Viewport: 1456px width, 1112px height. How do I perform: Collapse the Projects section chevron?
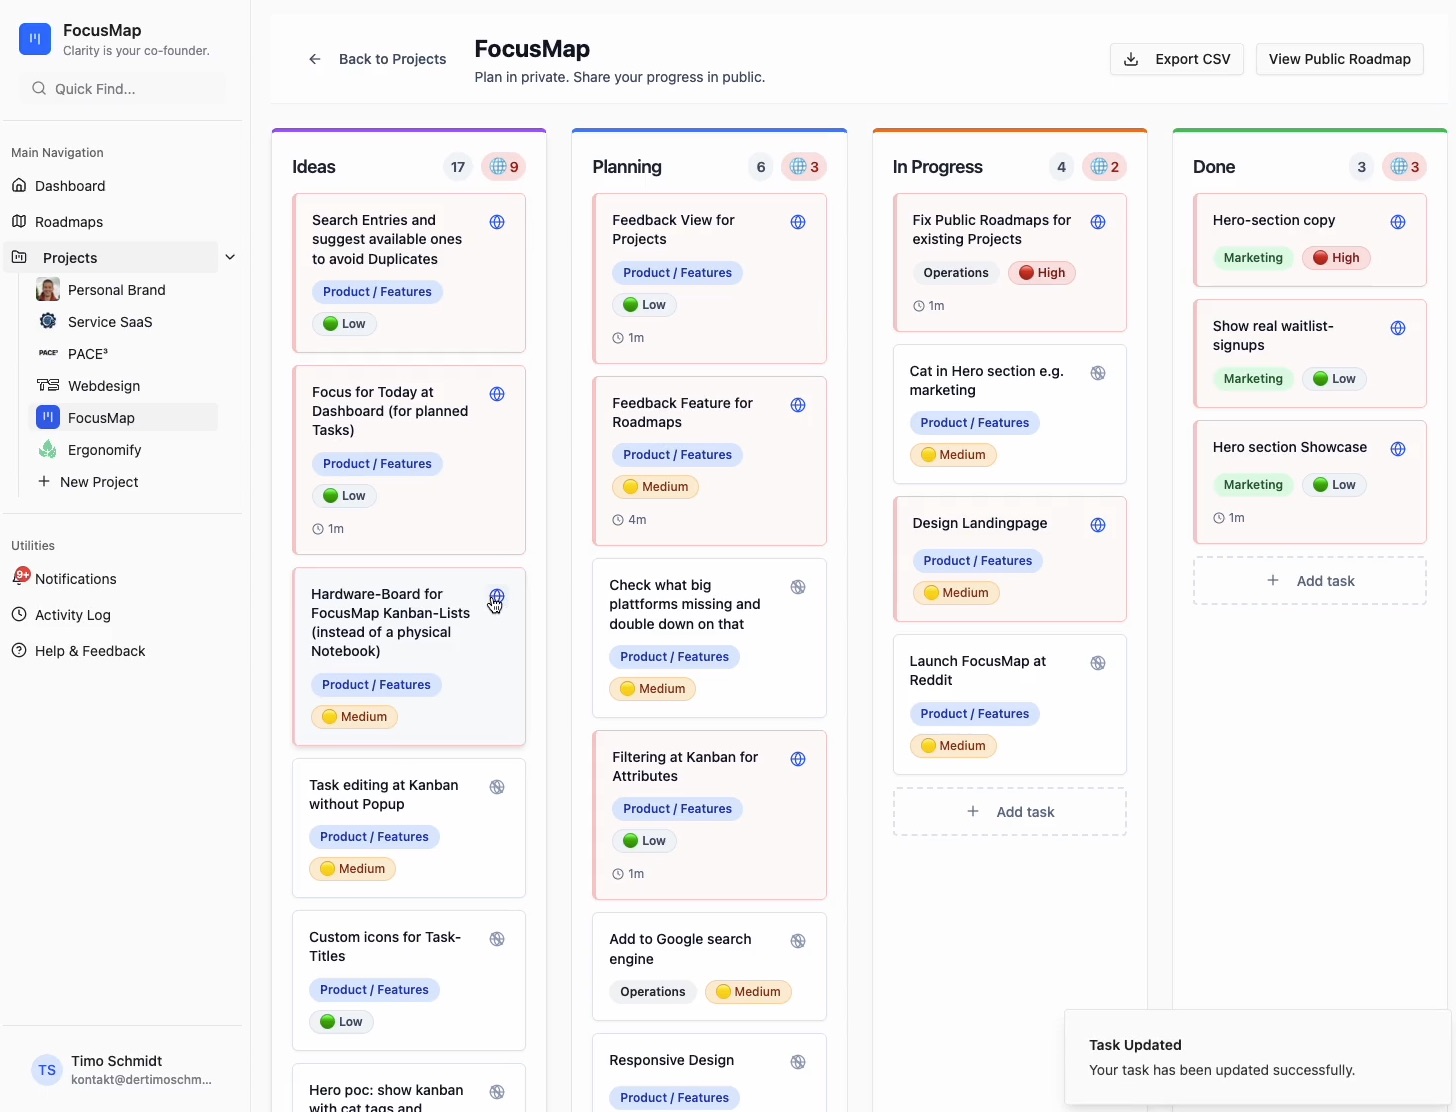tap(230, 257)
